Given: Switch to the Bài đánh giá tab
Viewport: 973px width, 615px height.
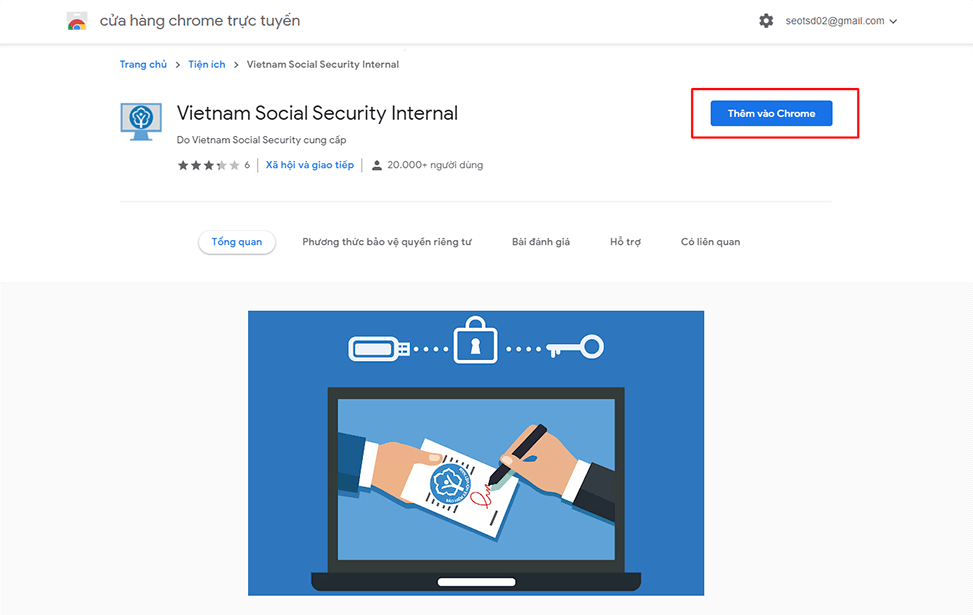Looking at the screenshot, I should pos(540,242).
